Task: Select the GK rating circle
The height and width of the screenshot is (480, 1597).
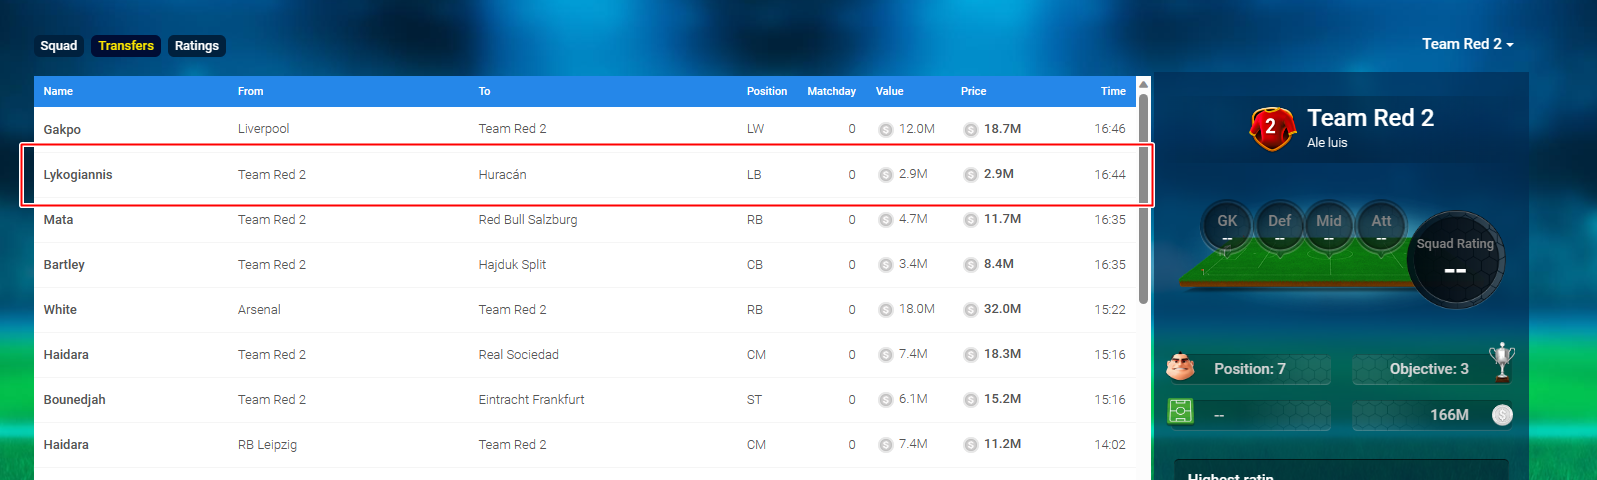Action: coord(1227,227)
